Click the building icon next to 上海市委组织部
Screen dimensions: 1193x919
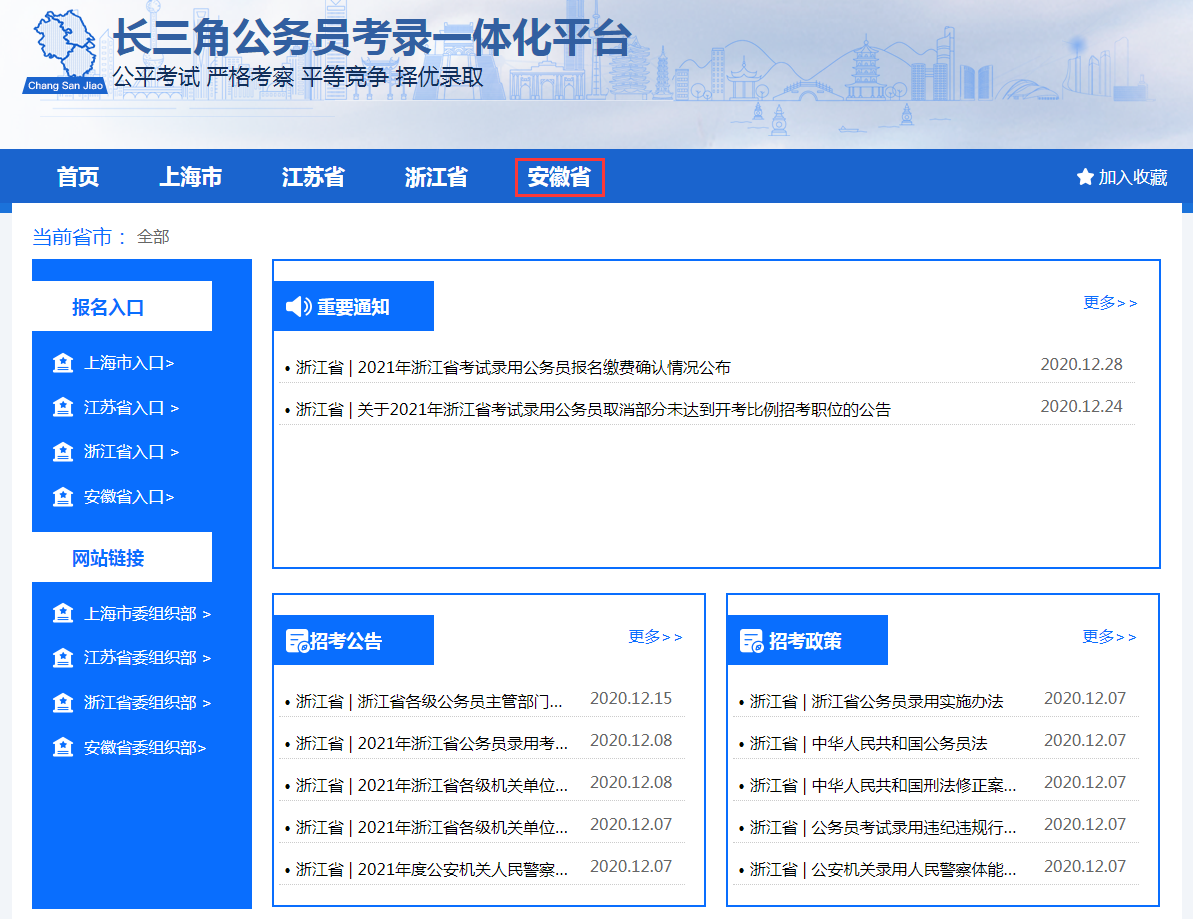[63, 613]
